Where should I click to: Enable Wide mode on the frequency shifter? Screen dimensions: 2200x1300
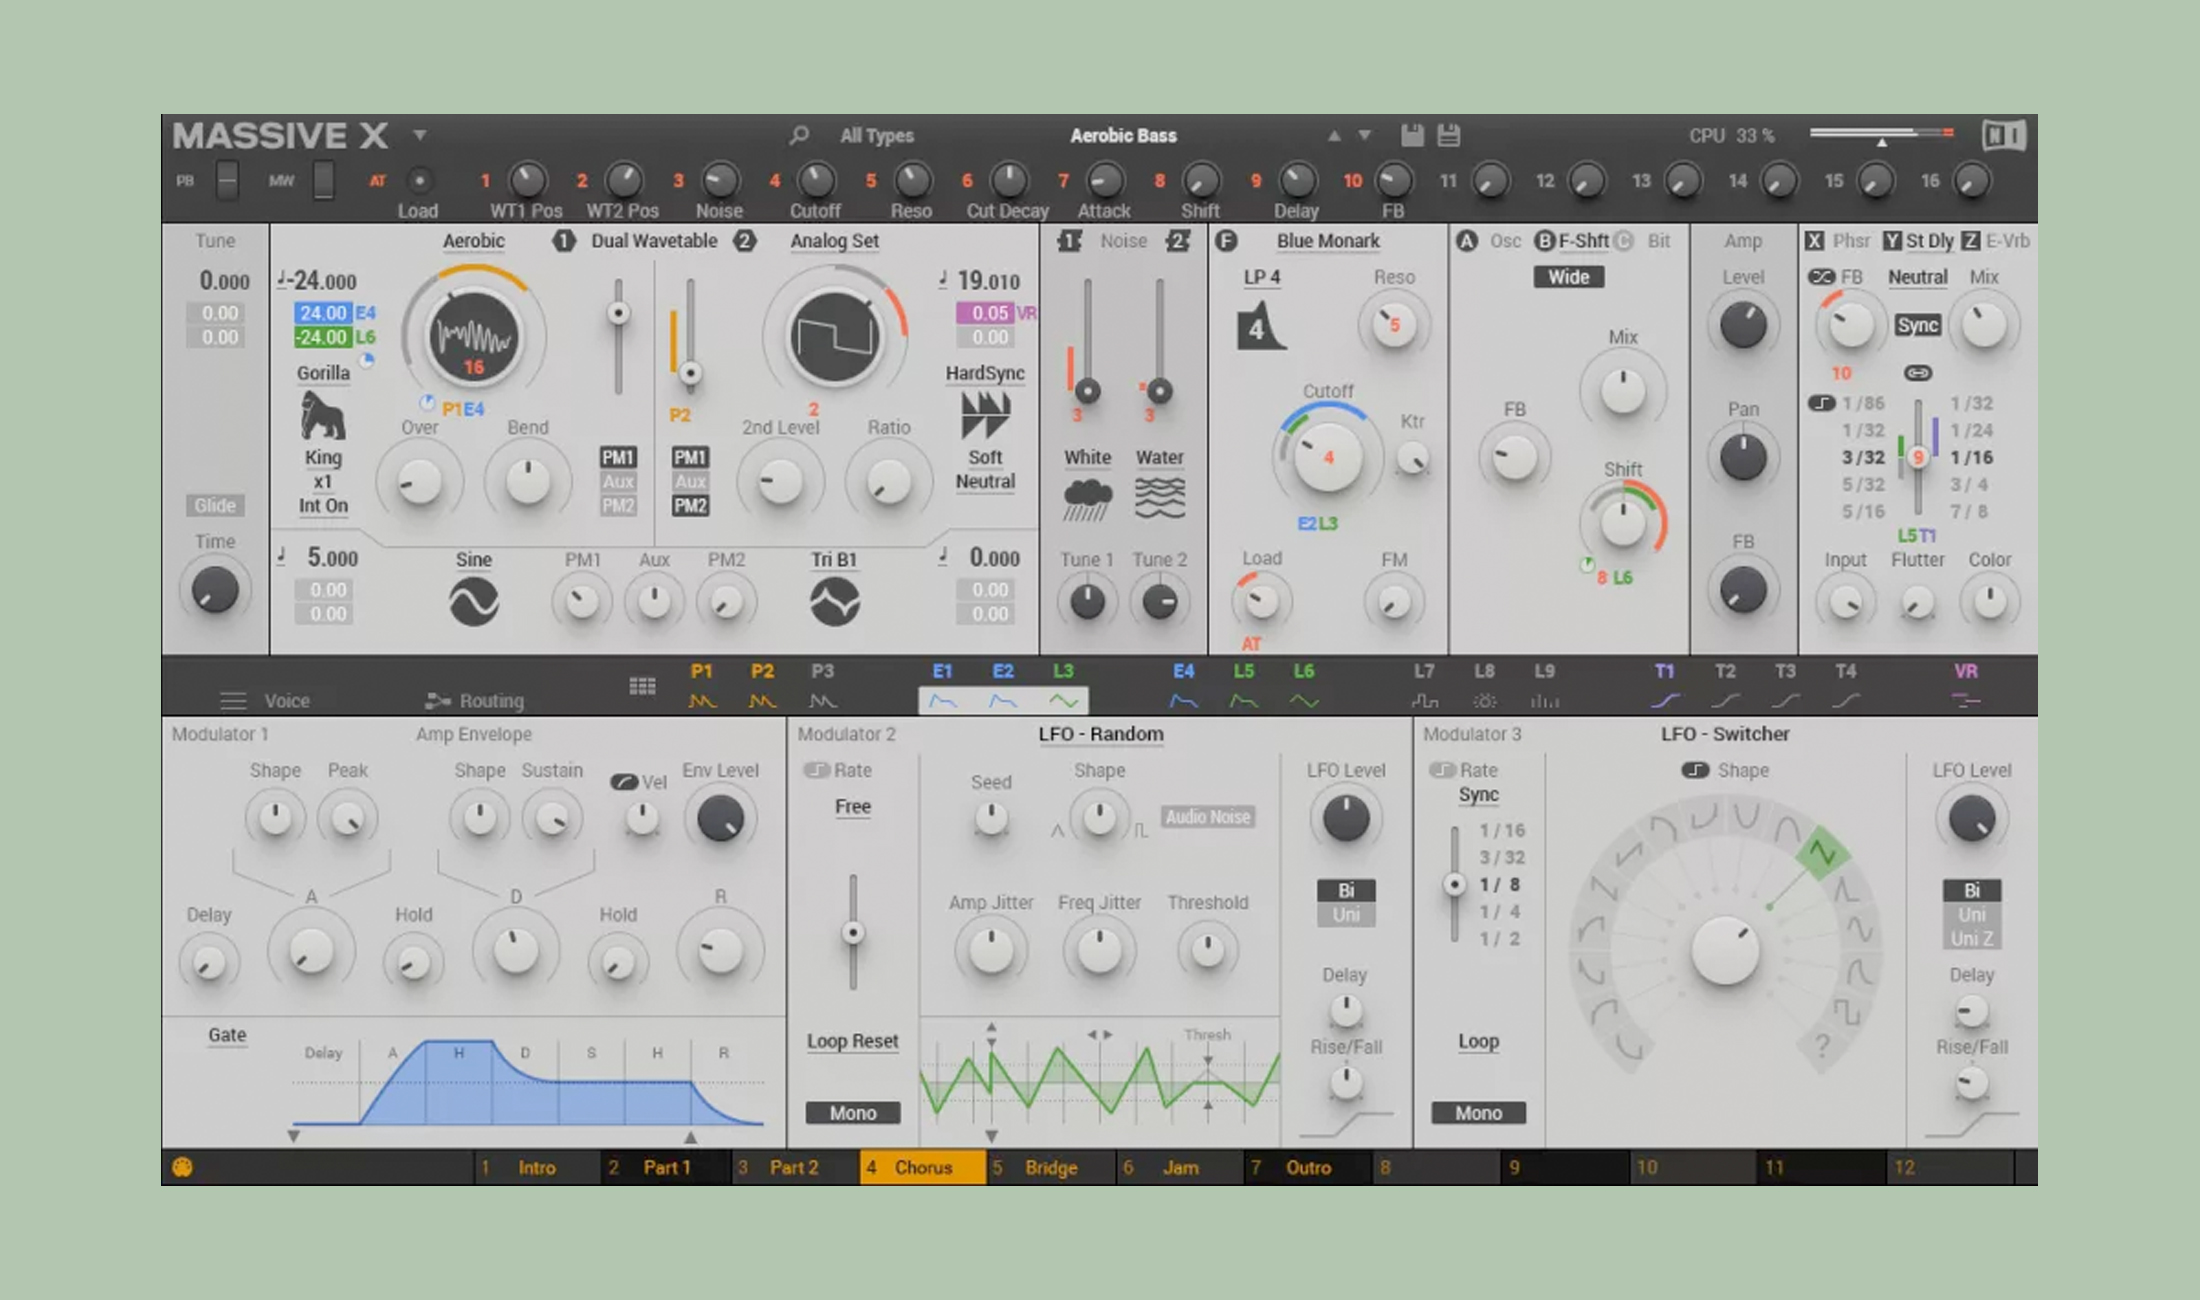tap(1568, 277)
